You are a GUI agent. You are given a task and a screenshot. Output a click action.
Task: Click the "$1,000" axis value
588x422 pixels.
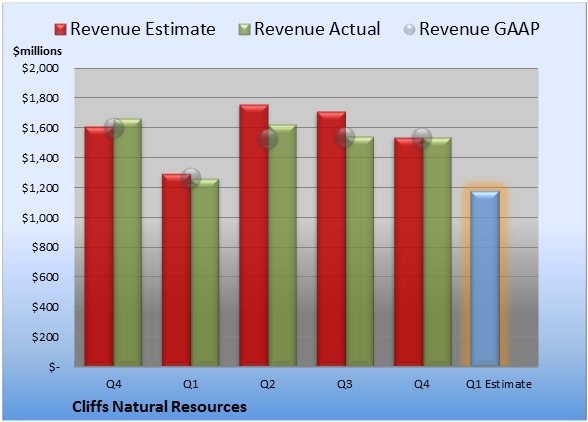(40, 218)
